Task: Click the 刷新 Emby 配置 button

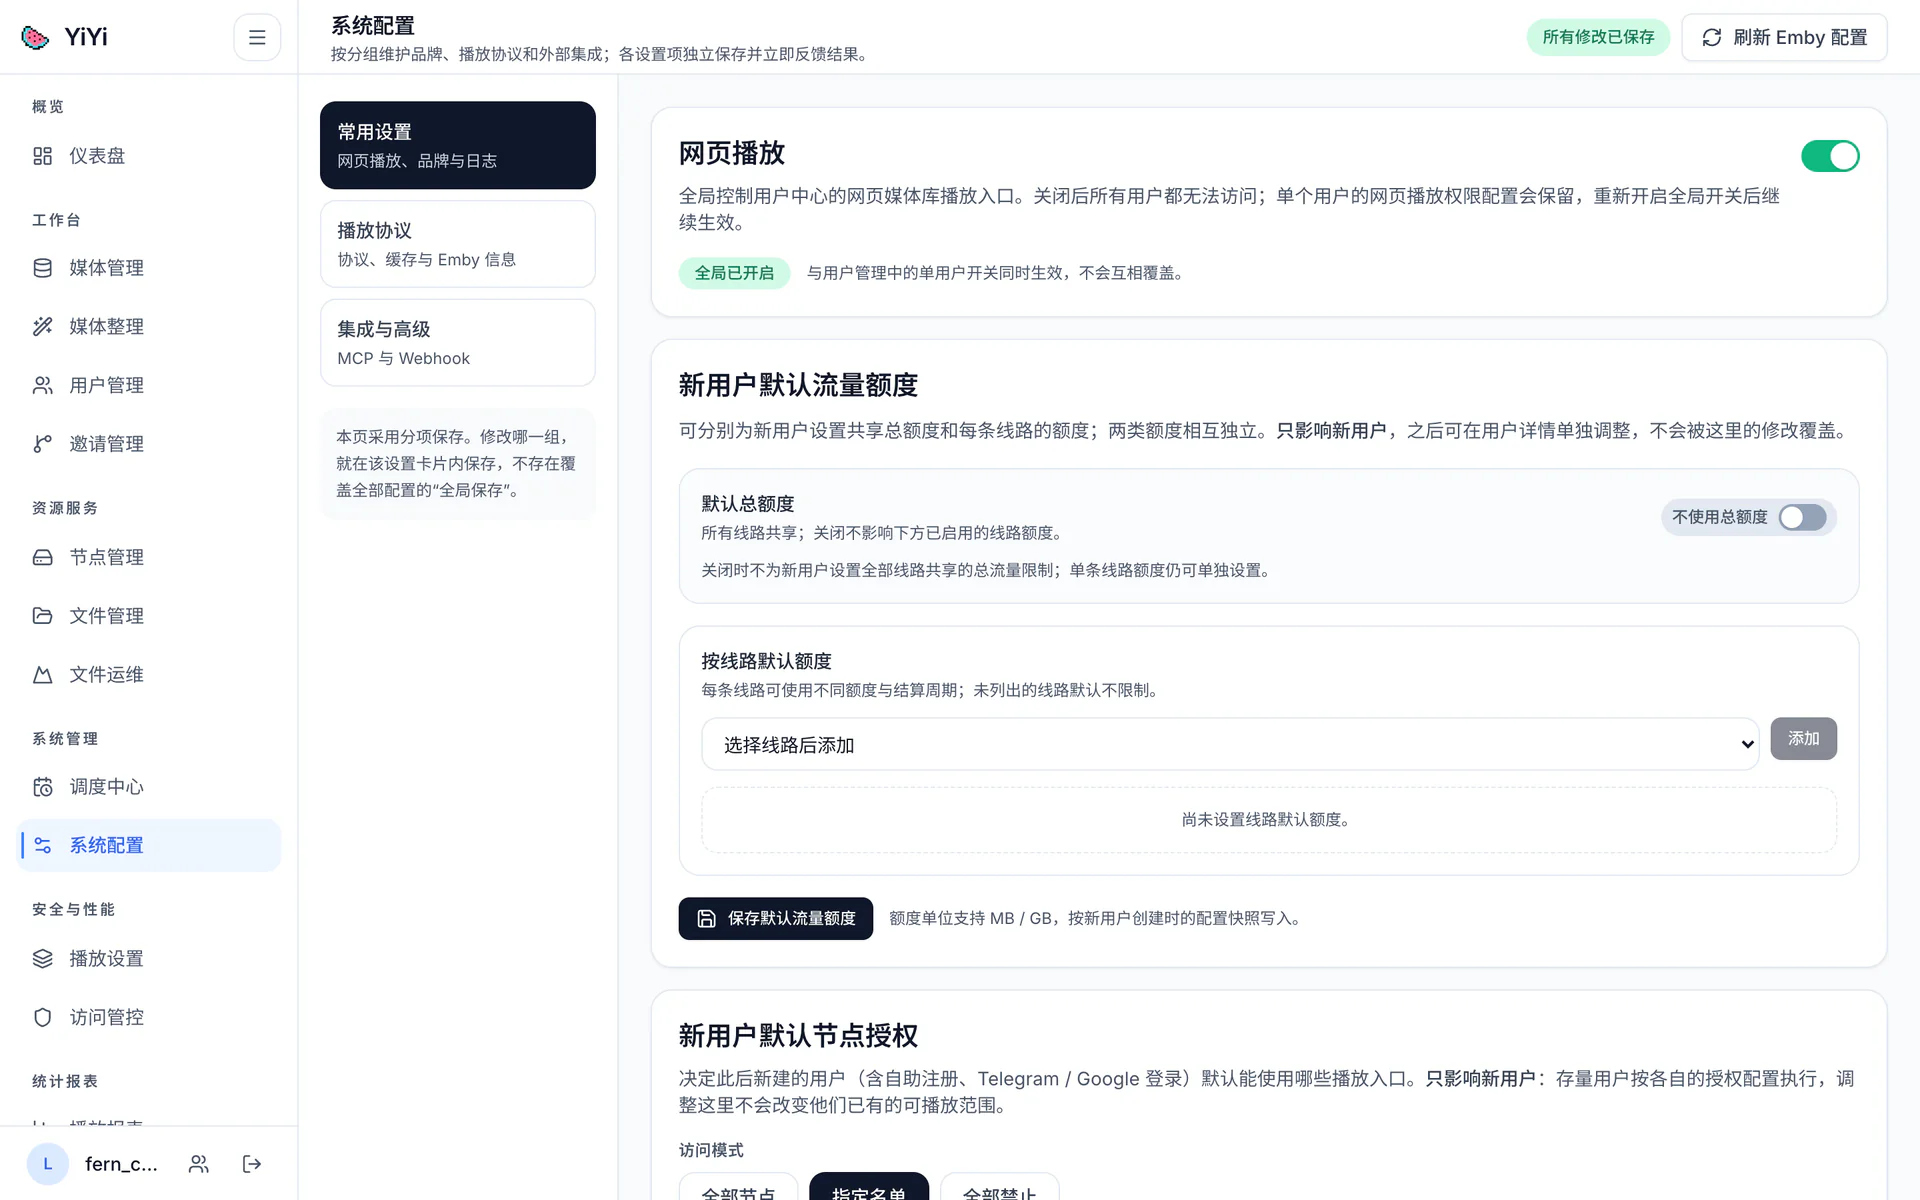Action: 1784,37
